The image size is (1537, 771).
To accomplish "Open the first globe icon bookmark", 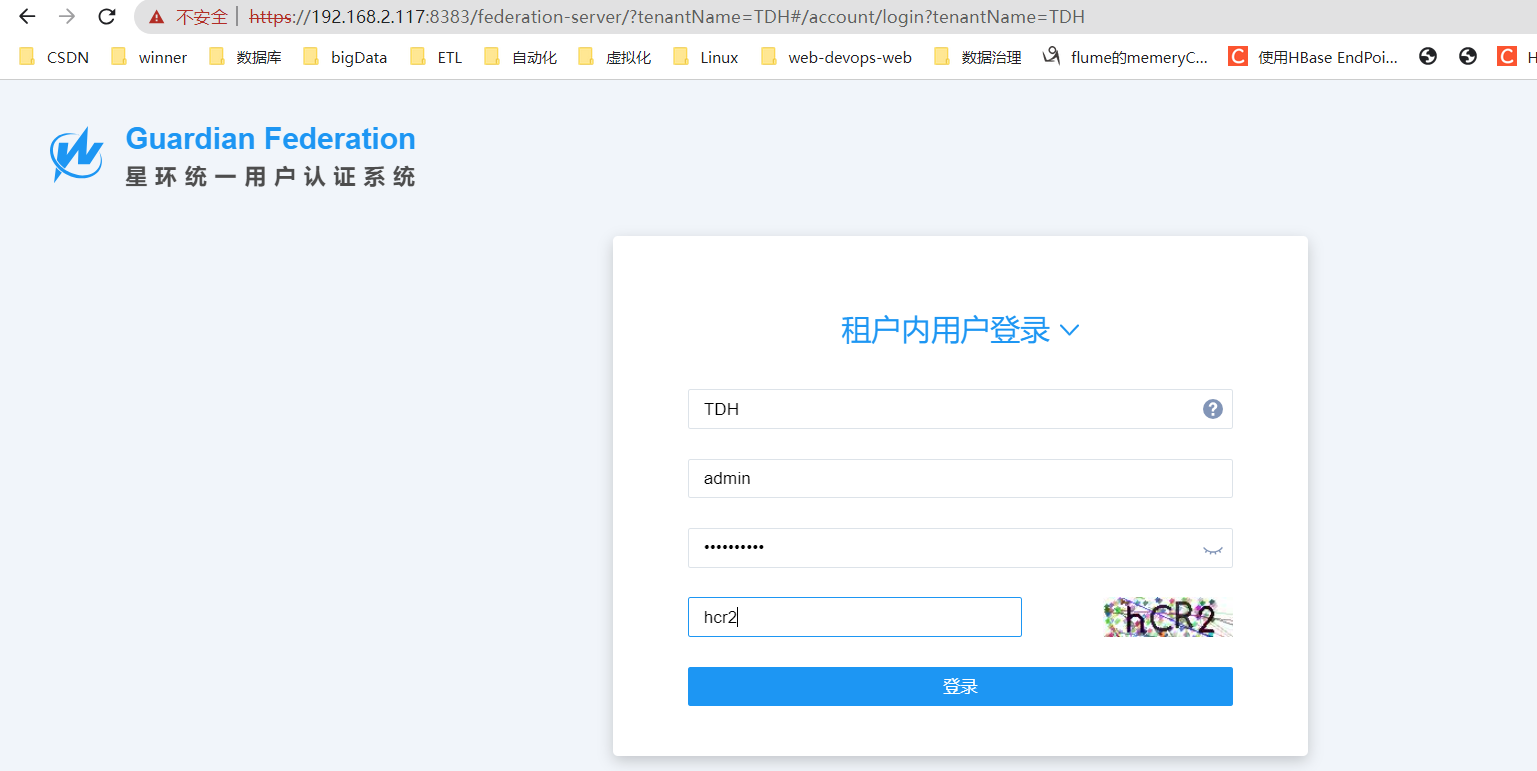I will [1428, 57].
